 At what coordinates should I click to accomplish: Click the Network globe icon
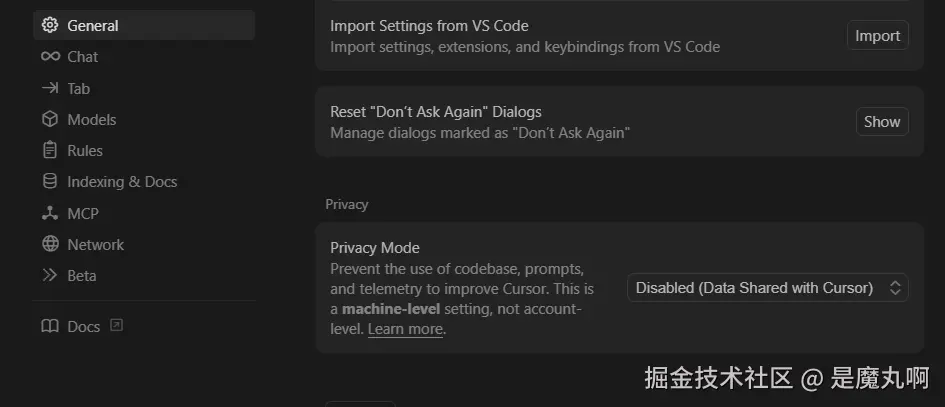tap(50, 244)
